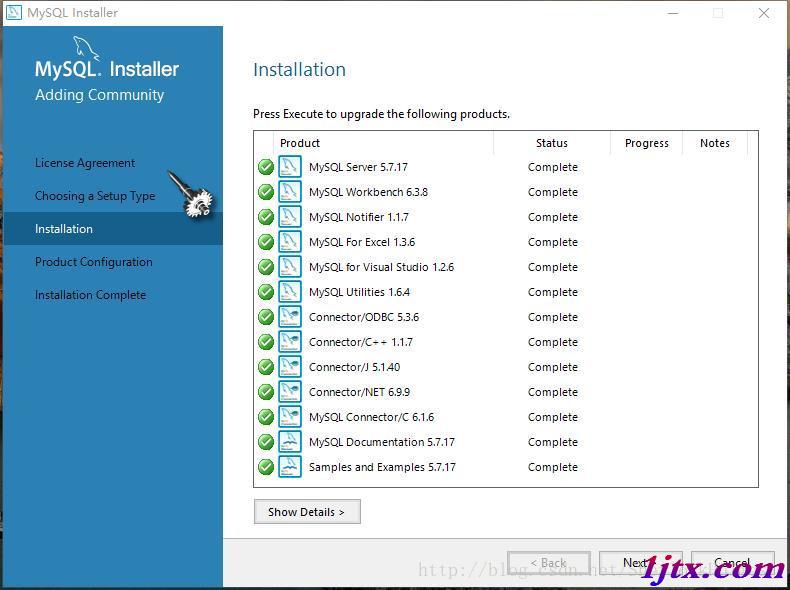Image resolution: width=790 pixels, height=590 pixels.
Task: Select the MySQL Notifier 1.1.7 row text
Action: 359,217
